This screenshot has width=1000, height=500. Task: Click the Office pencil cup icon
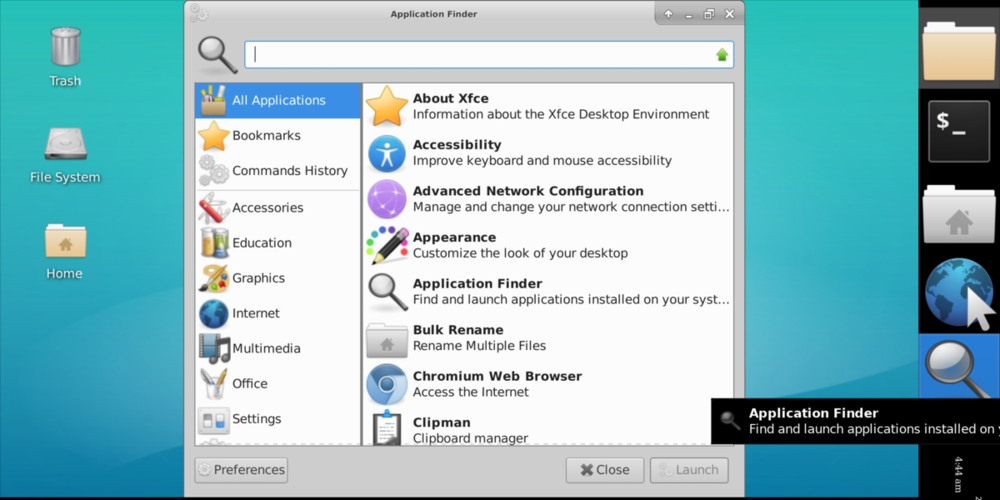pyautogui.click(x=214, y=383)
